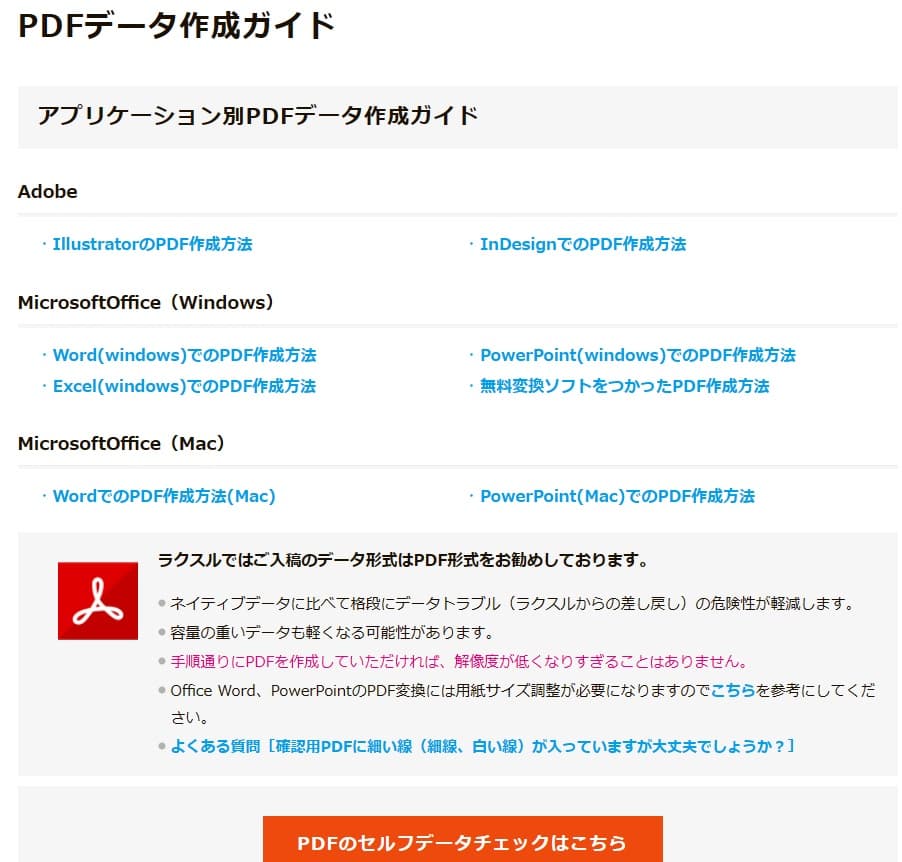
Task: Open the Illustrator PDF作成方法 link
Action: pos(152,244)
